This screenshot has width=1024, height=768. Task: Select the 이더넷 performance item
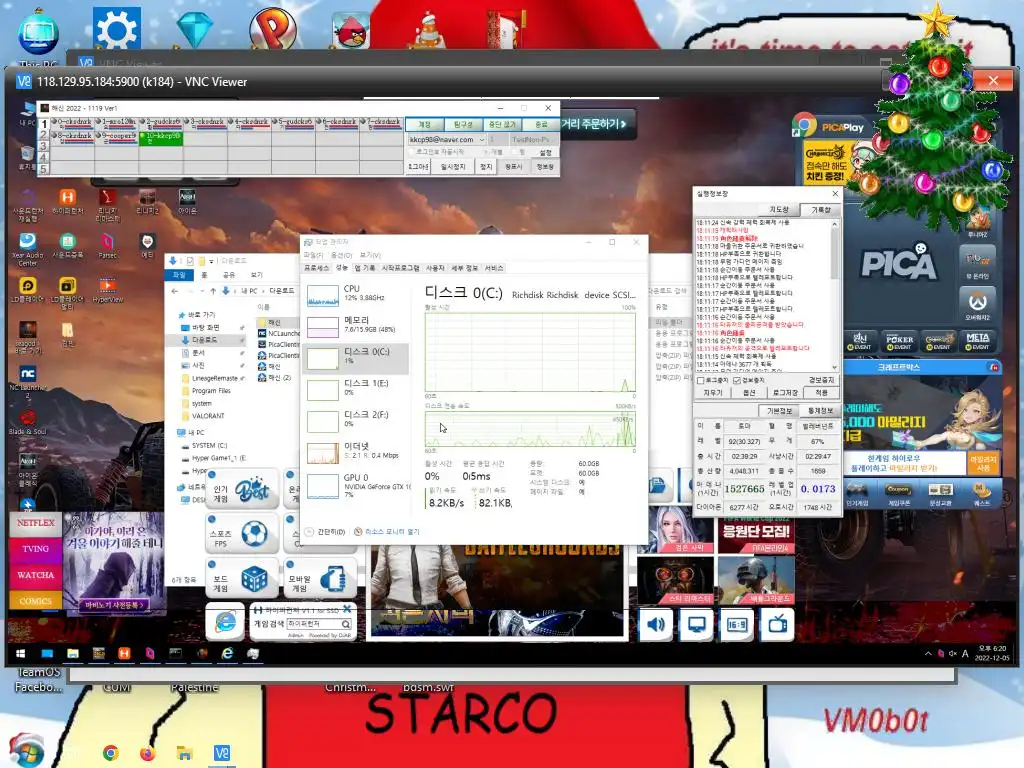[x=357, y=452]
